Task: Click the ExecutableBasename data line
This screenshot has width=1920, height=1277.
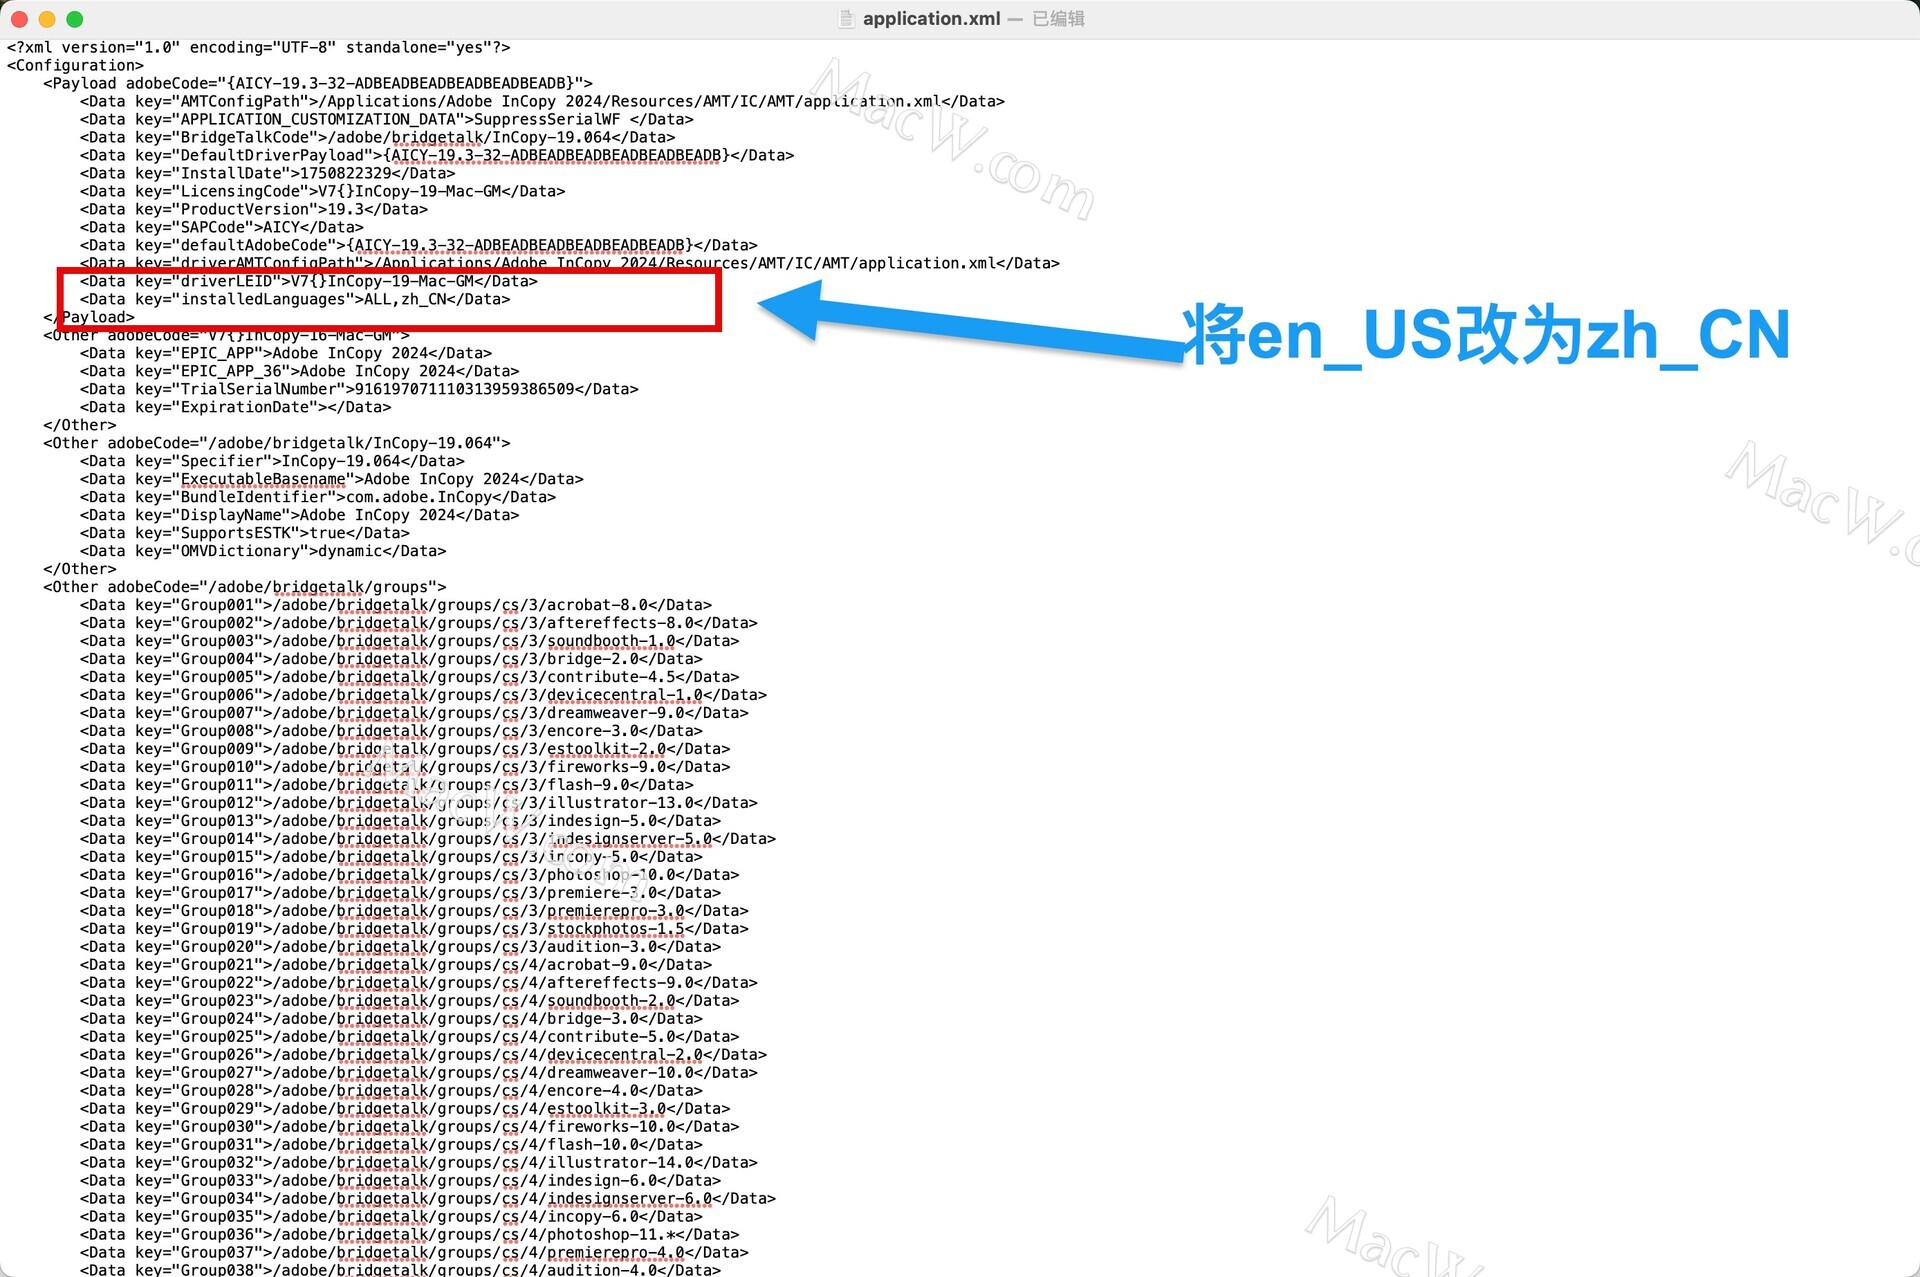Action: tap(332, 479)
